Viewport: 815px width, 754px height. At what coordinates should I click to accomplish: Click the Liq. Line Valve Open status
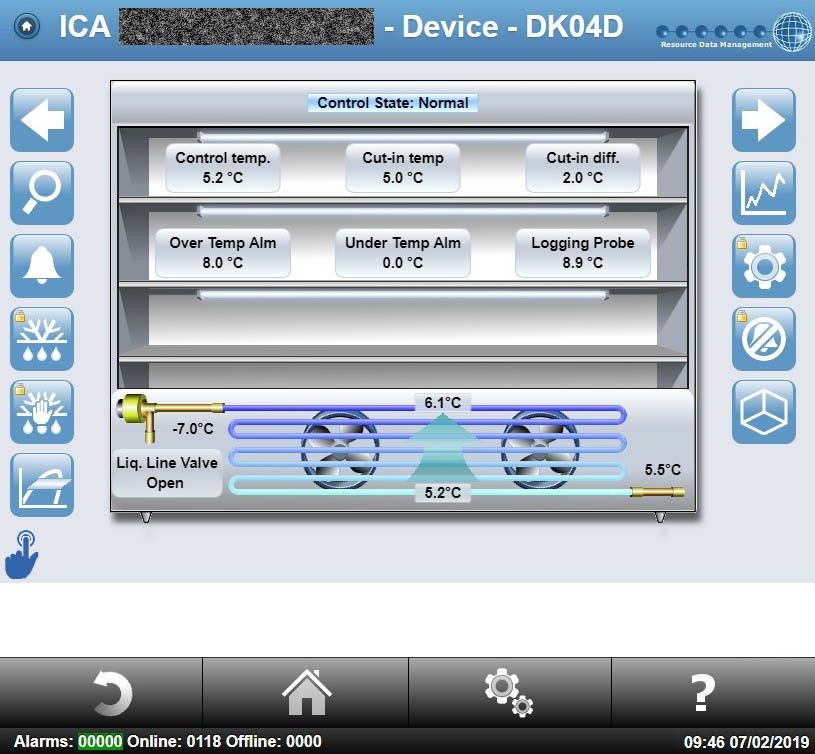coord(166,473)
